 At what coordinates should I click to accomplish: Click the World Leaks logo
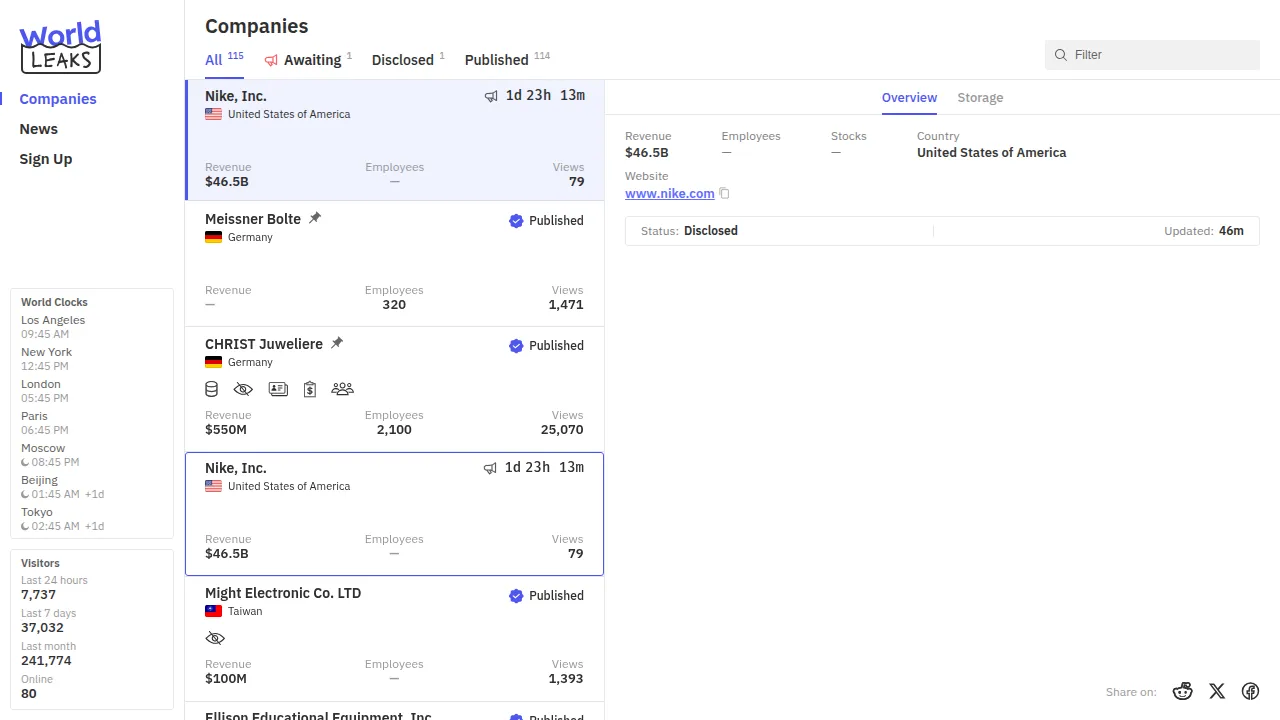point(61,47)
